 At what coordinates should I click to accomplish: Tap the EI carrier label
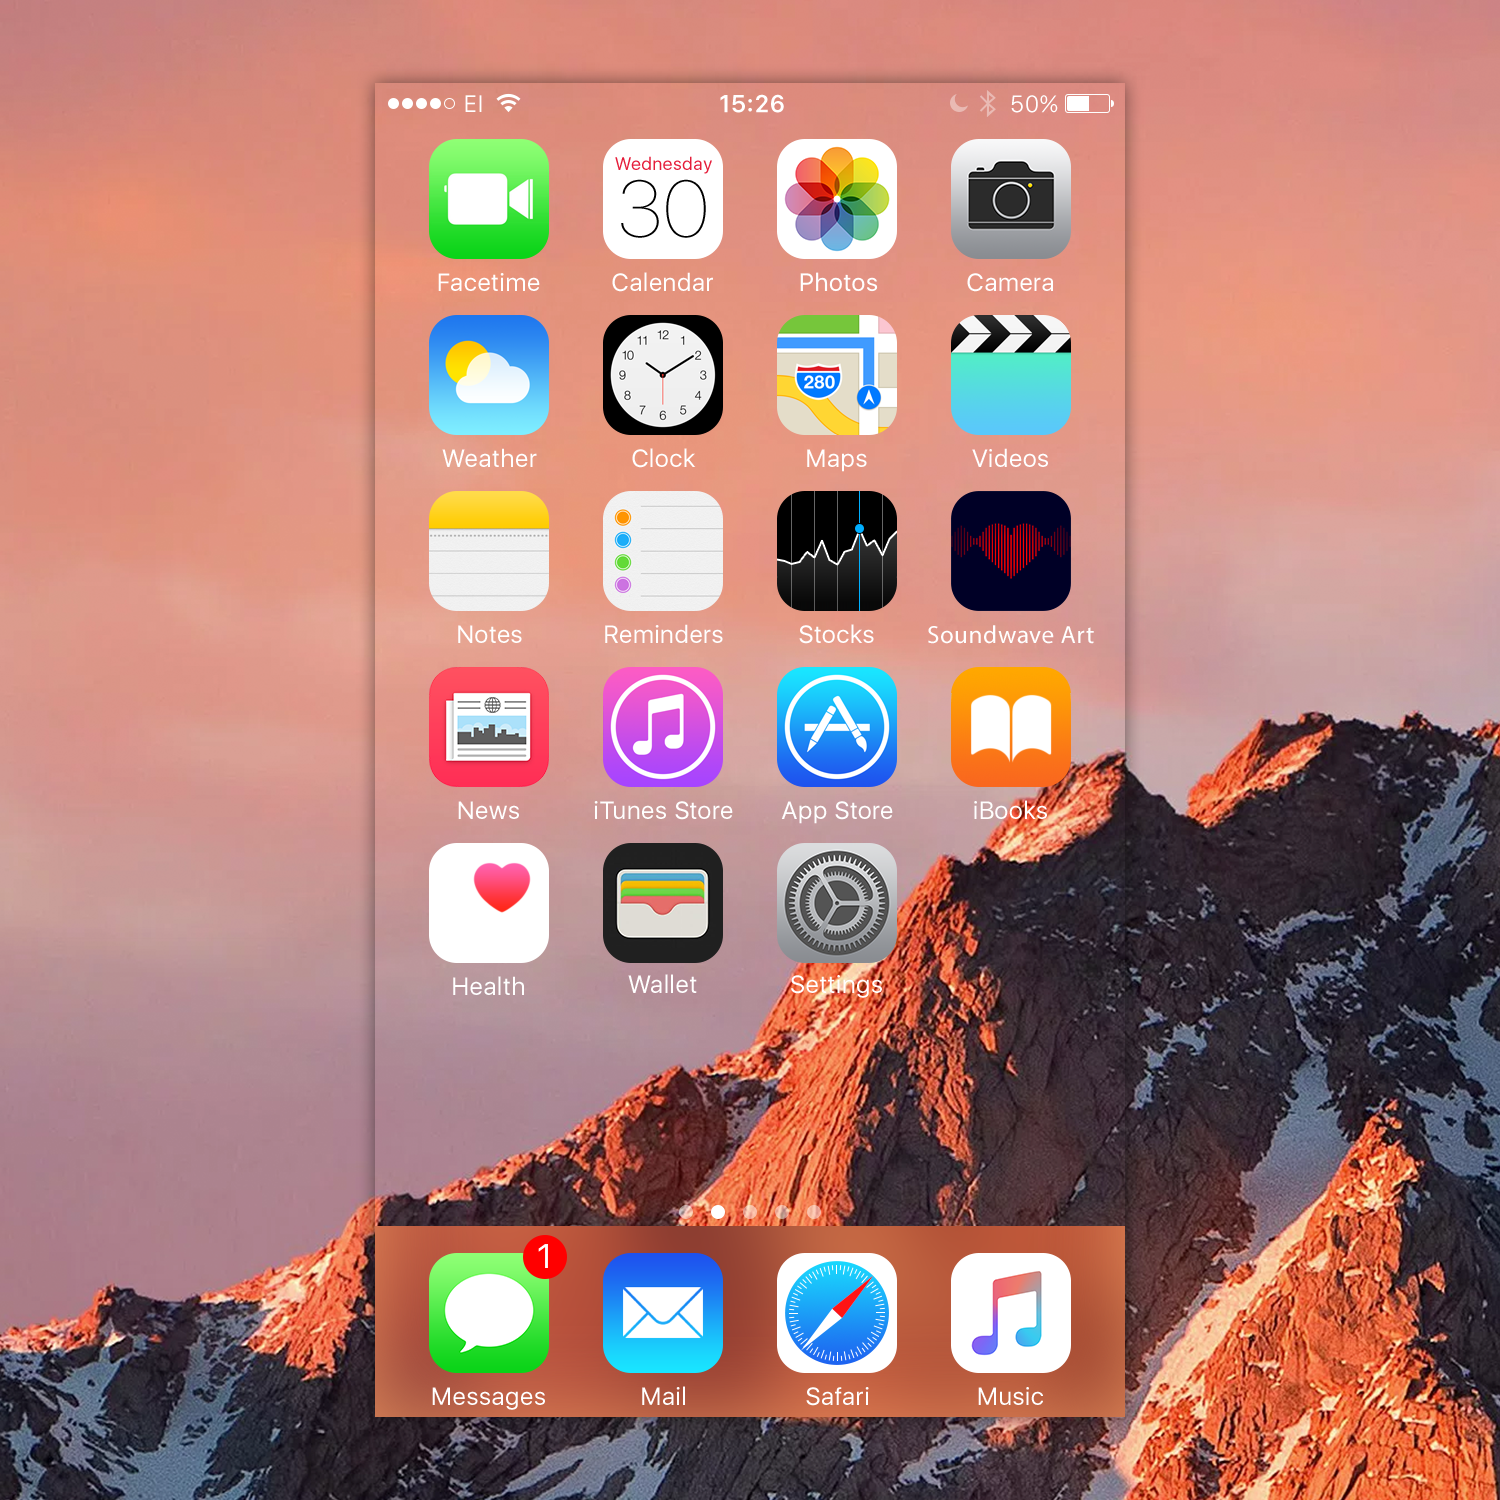[x=473, y=104]
